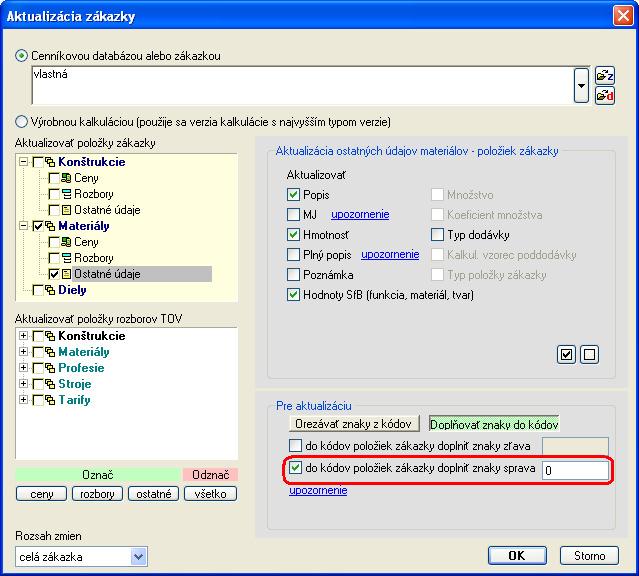Screen dimensions: 639x576
Task: Enable the Typ dodávky checkbox
Action: click(x=437, y=234)
